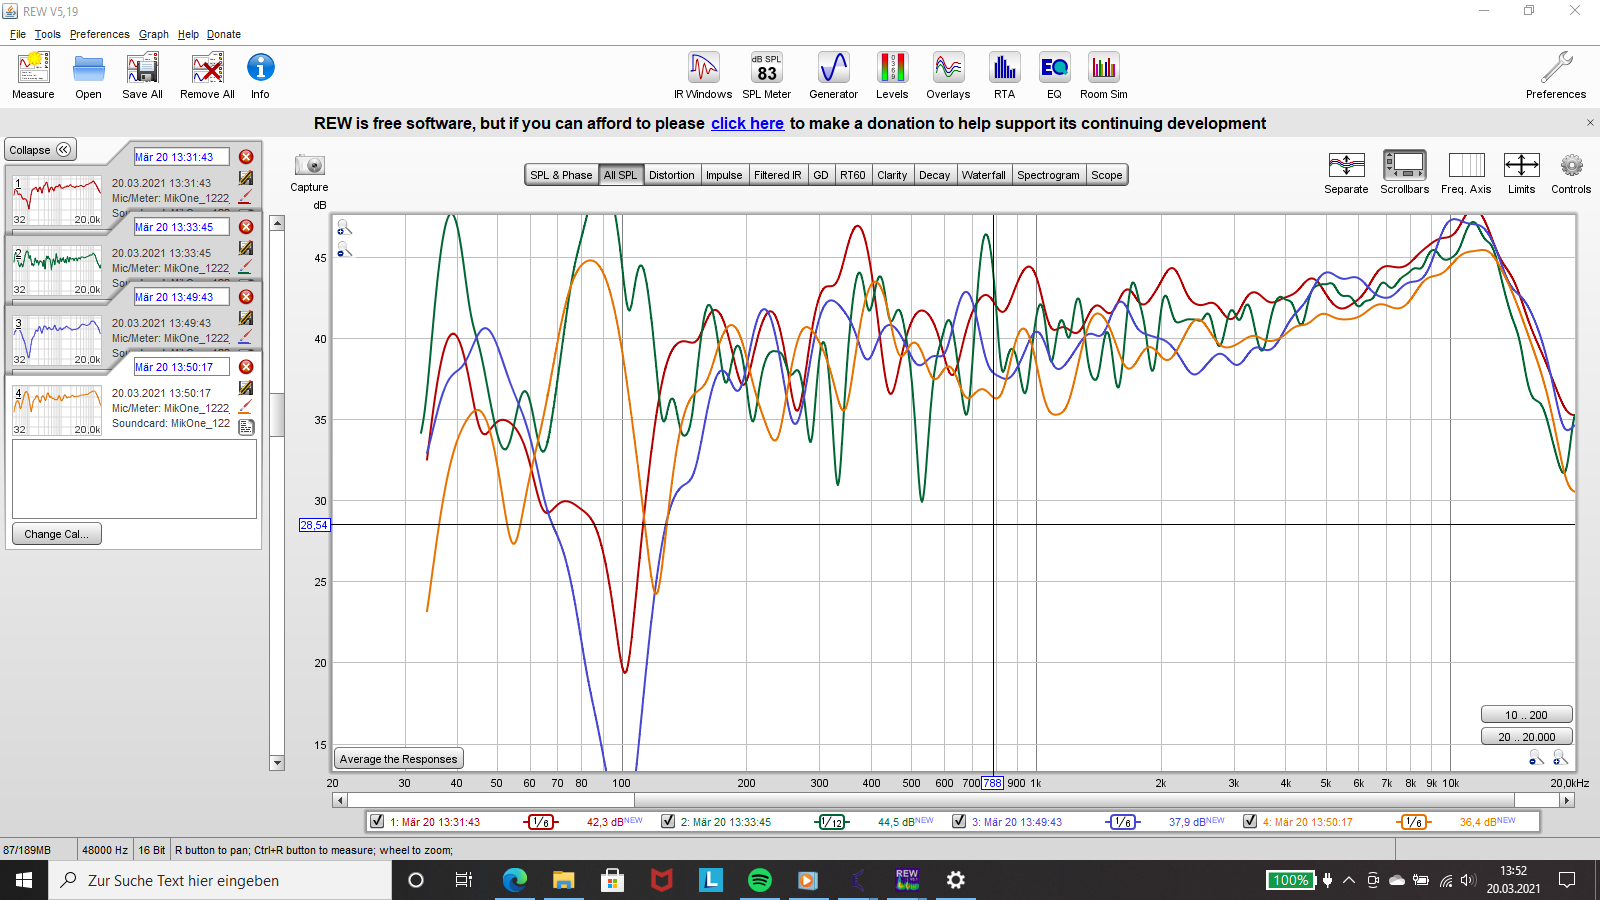Click vertical zoom-in magnifier at graph top-left
This screenshot has width=1600, height=900.
344,228
